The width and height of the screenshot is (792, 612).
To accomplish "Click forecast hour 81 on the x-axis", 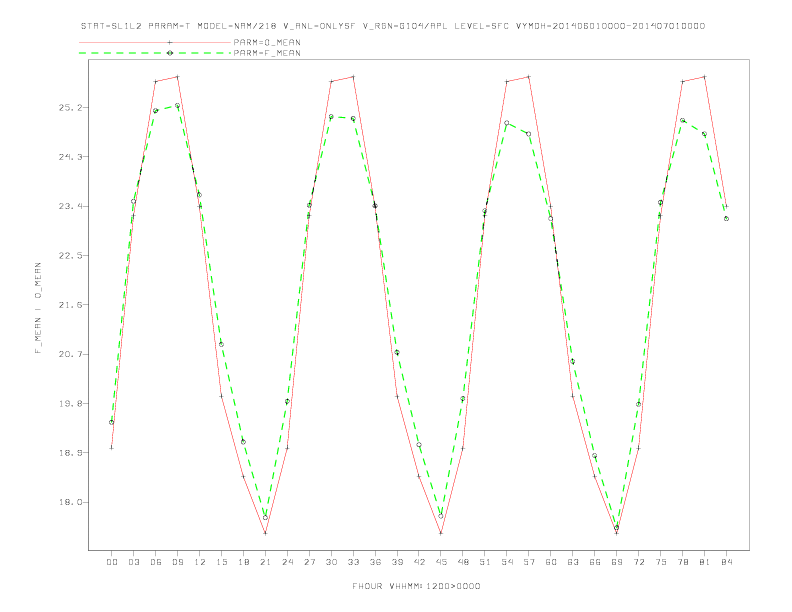I will click(705, 562).
